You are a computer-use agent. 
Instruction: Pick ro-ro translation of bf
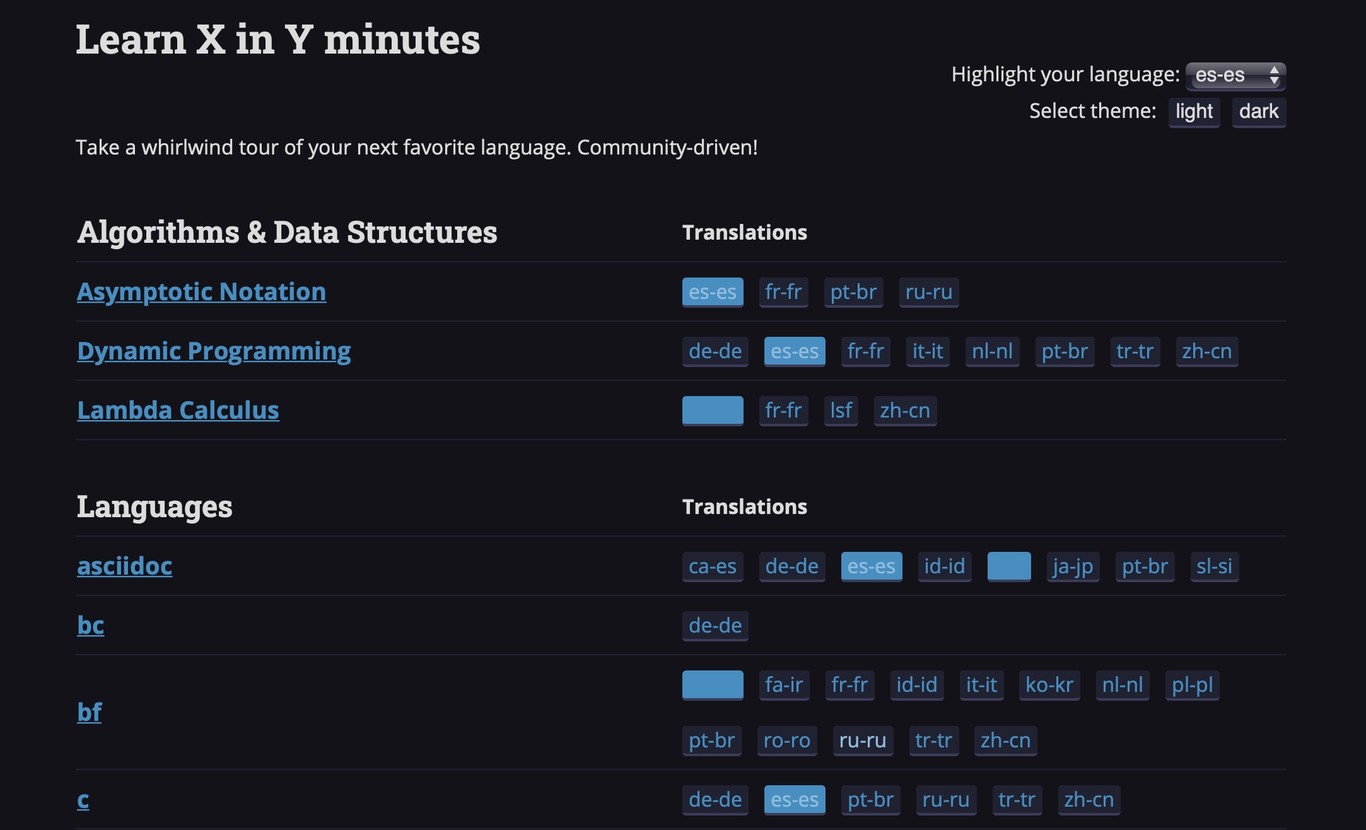(x=786, y=740)
